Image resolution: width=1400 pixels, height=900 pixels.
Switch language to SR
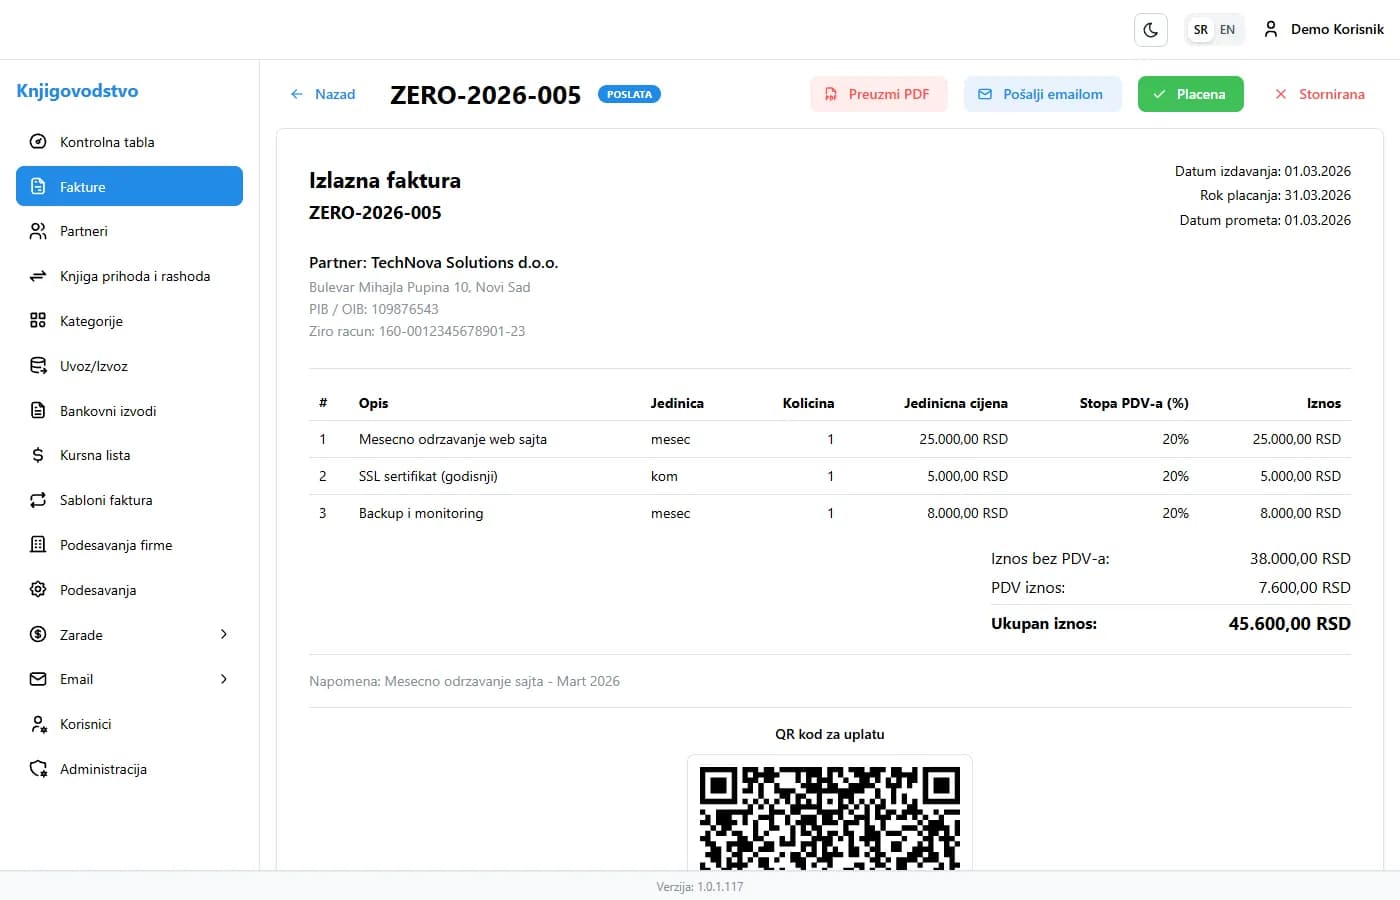click(1201, 30)
